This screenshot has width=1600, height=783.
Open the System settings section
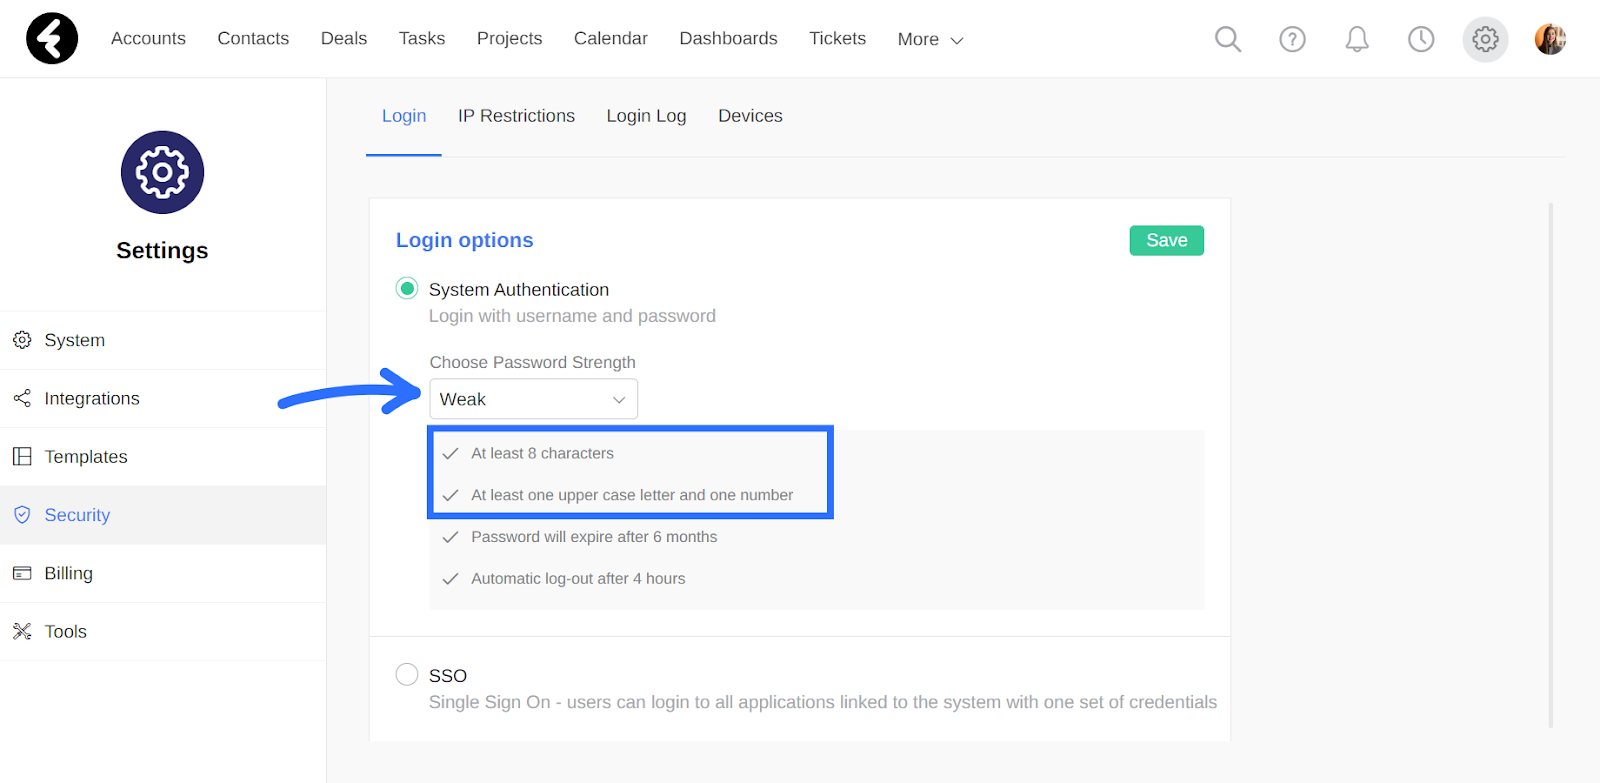tap(163, 340)
